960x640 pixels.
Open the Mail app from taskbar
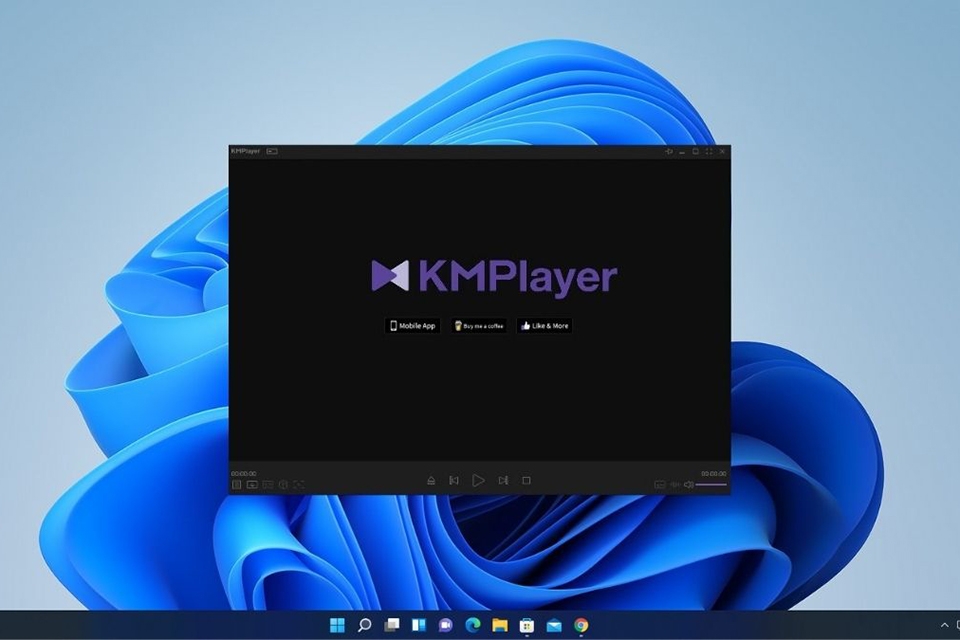tap(554, 625)
